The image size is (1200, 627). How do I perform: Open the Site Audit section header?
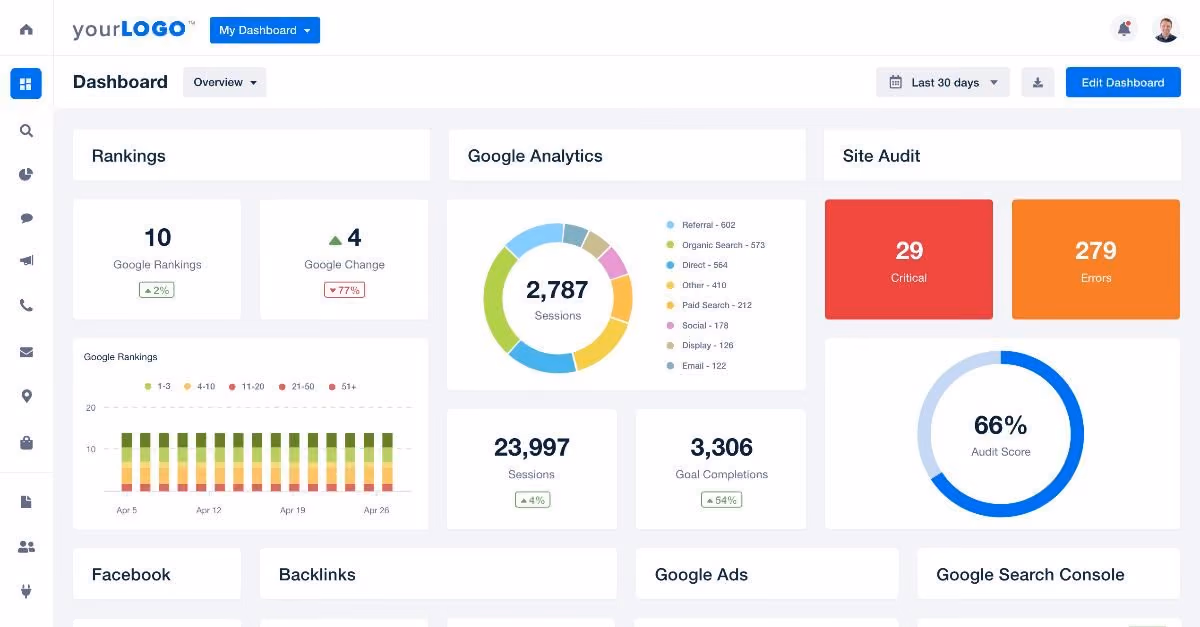(1002, 155)
